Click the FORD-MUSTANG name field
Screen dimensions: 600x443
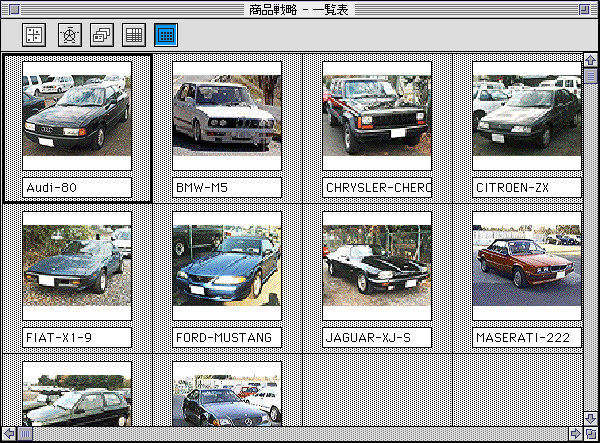point(227,337)
